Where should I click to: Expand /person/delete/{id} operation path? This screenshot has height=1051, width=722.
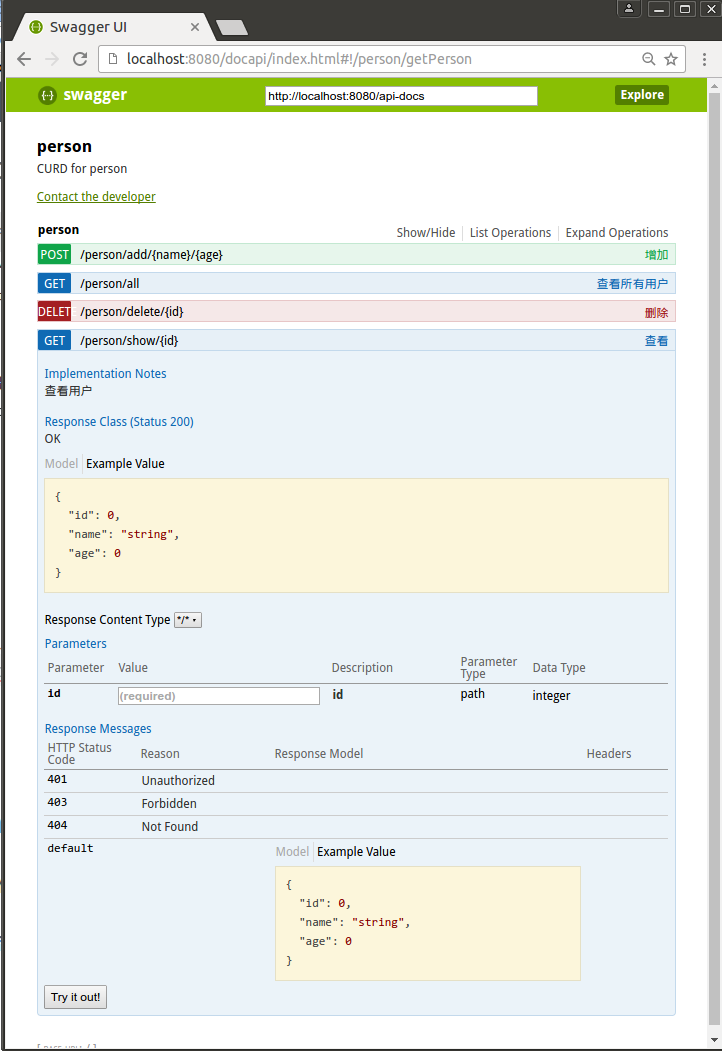[131, 312]
